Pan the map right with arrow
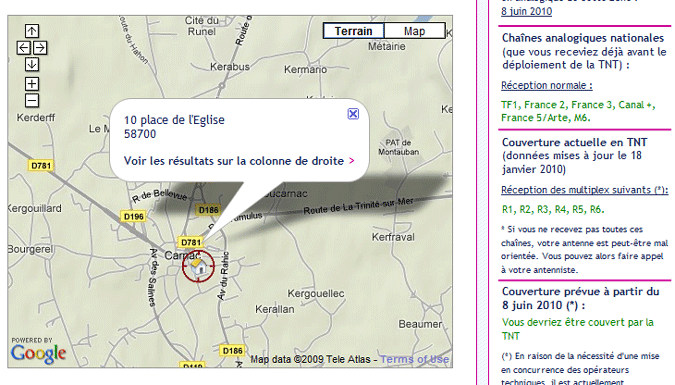The image size is (675, 385). pos(40,48)
